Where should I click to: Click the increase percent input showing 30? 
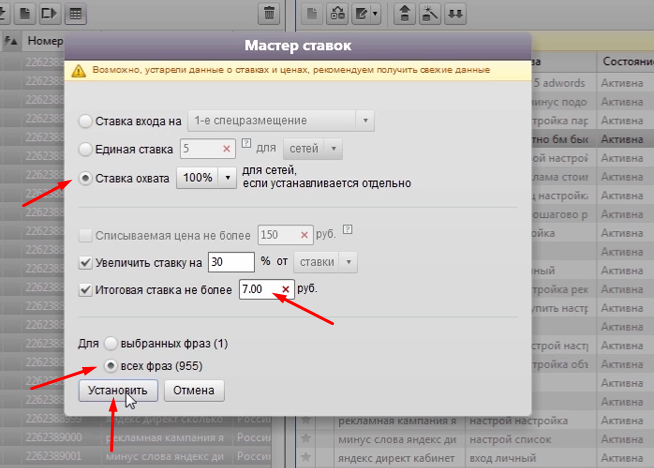(231, 262)
